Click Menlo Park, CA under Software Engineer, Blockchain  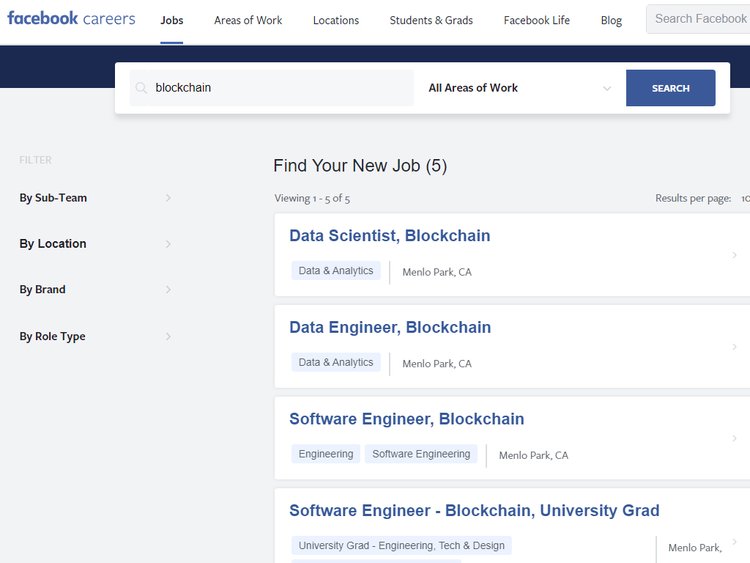(x=533, y=455)
